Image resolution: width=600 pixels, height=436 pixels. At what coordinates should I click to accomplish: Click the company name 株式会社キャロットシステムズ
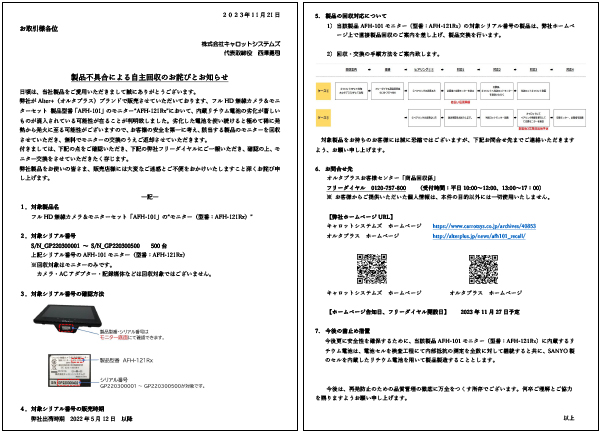tap(241, 44)
